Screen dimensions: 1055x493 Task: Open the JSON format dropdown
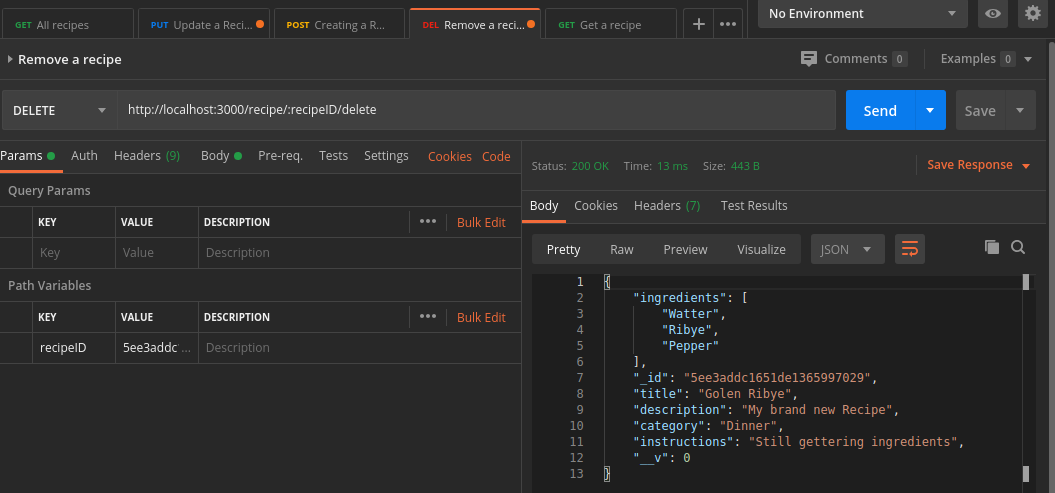coord(848,249)
